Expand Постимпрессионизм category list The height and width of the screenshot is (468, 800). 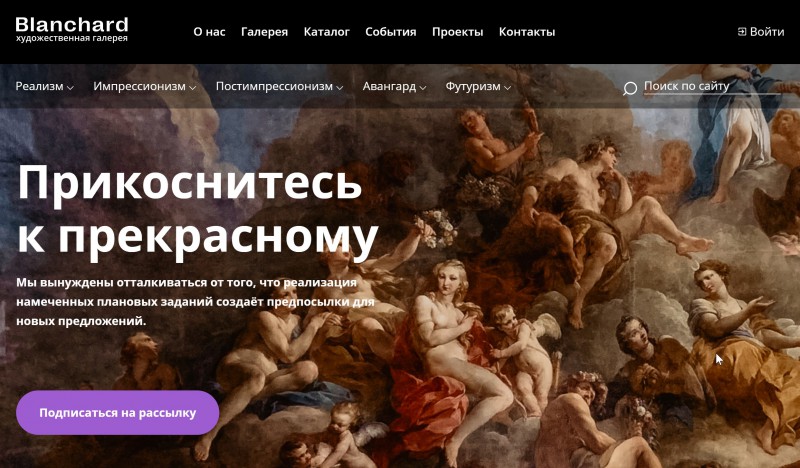tap(279, 86)
